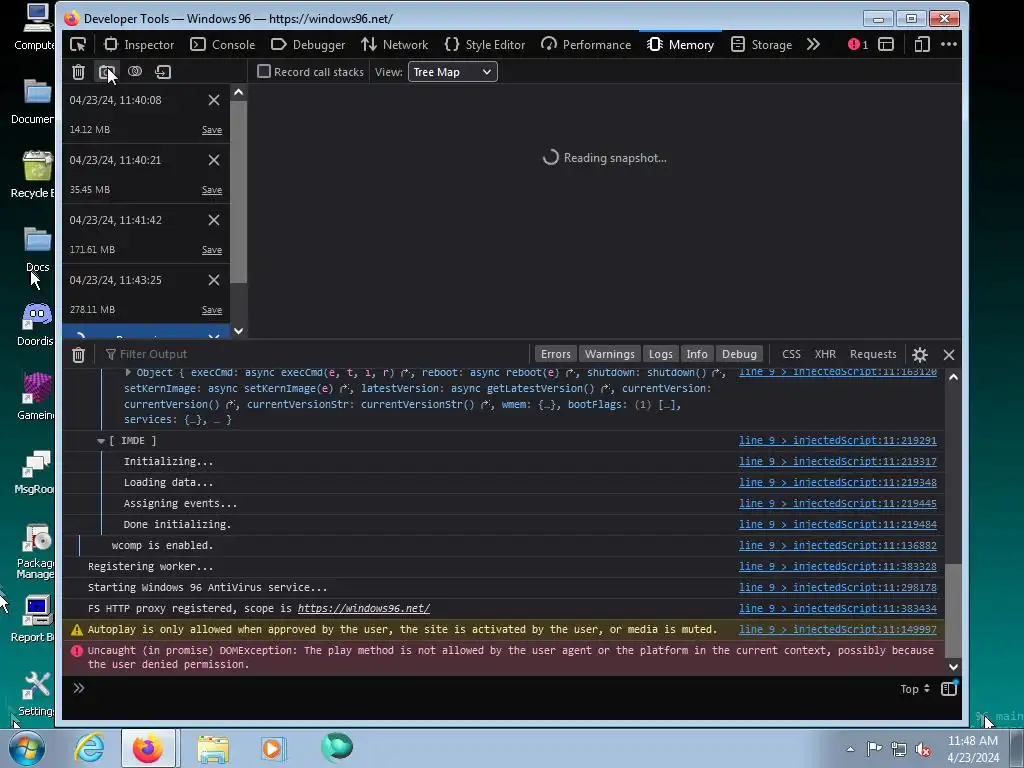Image resolution: width=1024 pixels, height=768 pixels.
Task: Show hidden tray icons arrow
Action: pyautogui.click(x=850, y=749)
